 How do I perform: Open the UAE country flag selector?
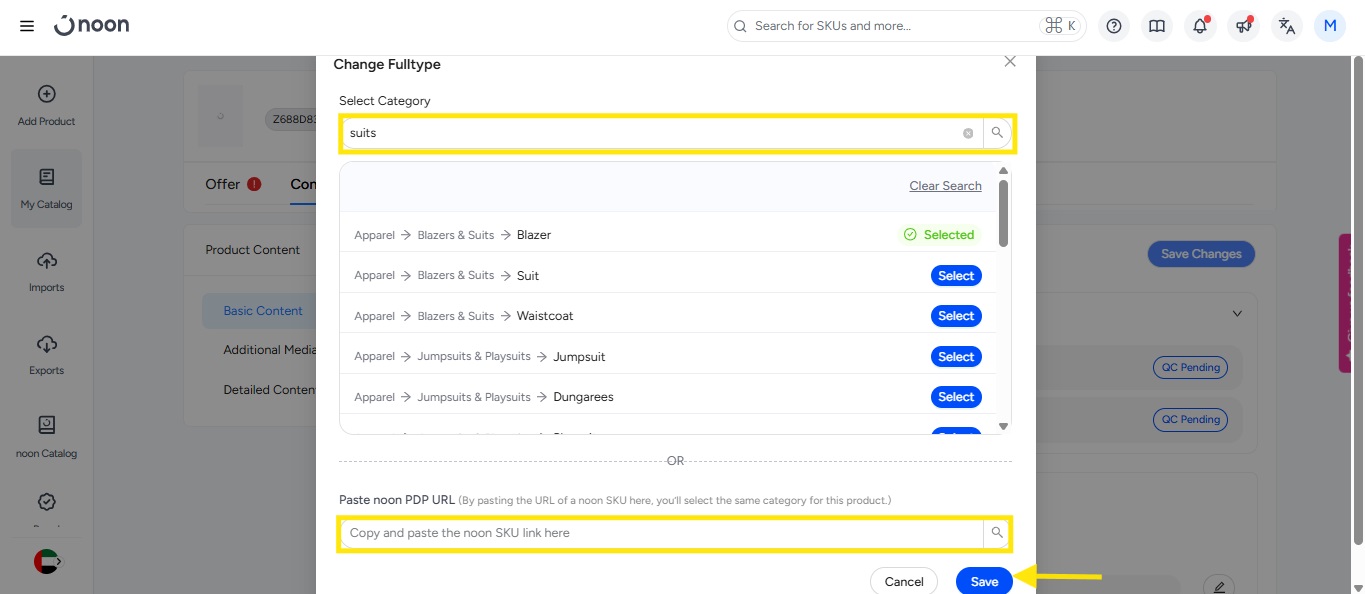click(47, 562)
